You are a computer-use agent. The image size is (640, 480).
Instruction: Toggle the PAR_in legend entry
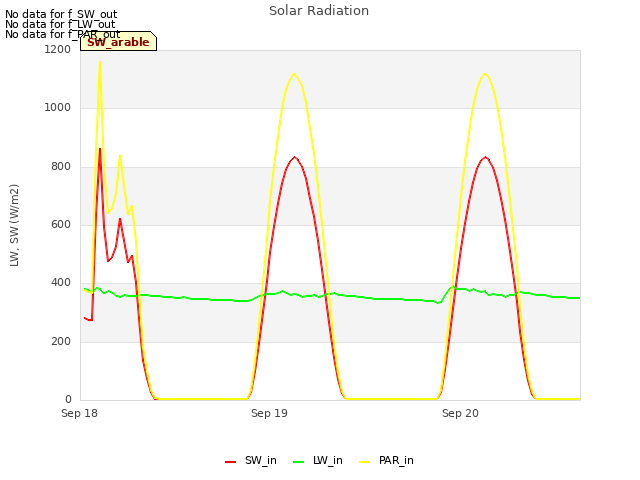387,460
